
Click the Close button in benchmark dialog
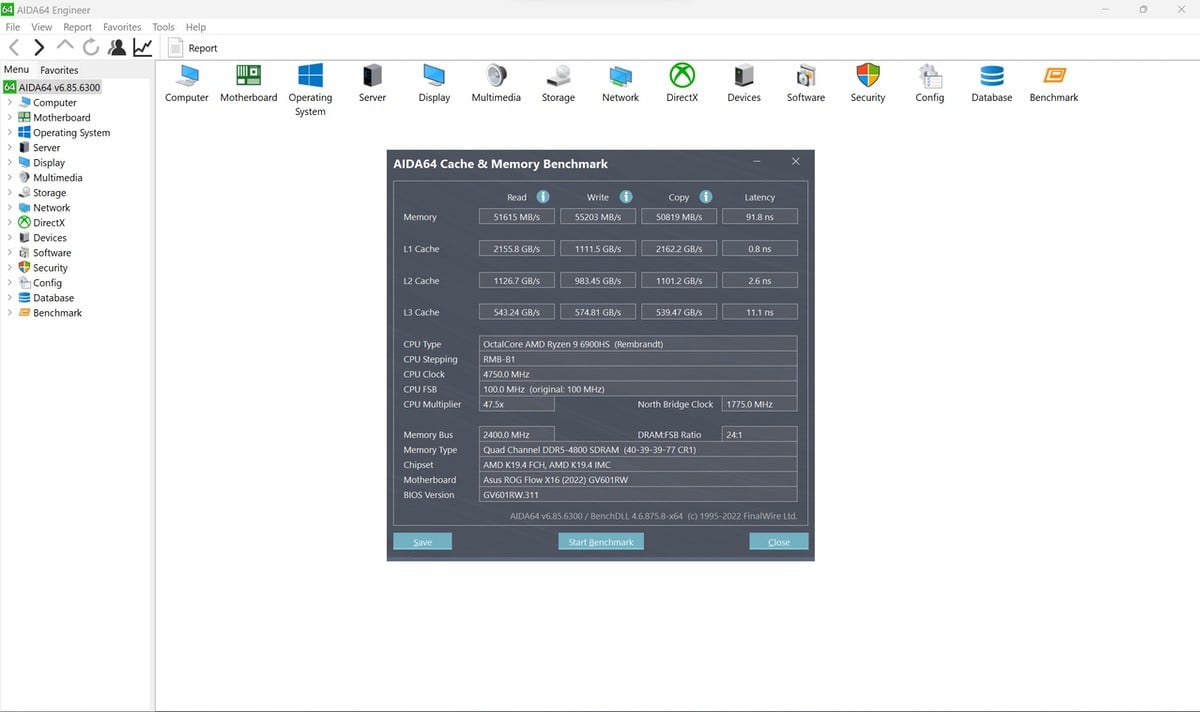(779, 541)
